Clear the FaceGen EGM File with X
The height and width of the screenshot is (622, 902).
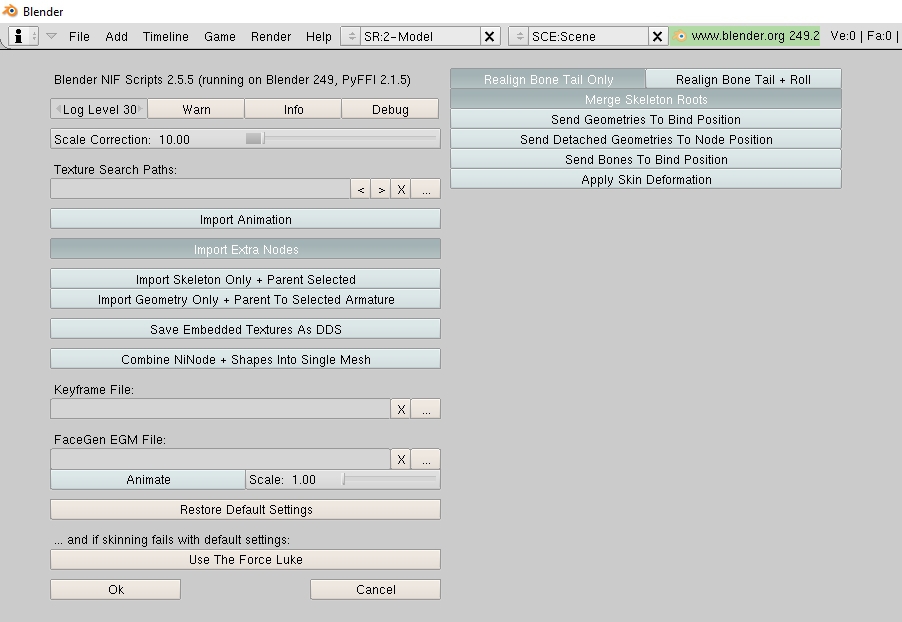pyautogui.click(x=401, y=459)
